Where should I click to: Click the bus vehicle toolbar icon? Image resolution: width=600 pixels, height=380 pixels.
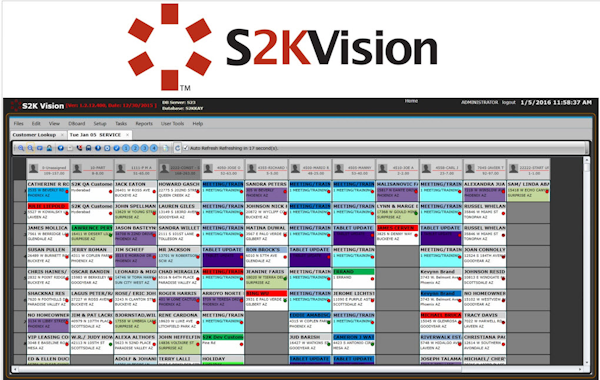[88, 148]
